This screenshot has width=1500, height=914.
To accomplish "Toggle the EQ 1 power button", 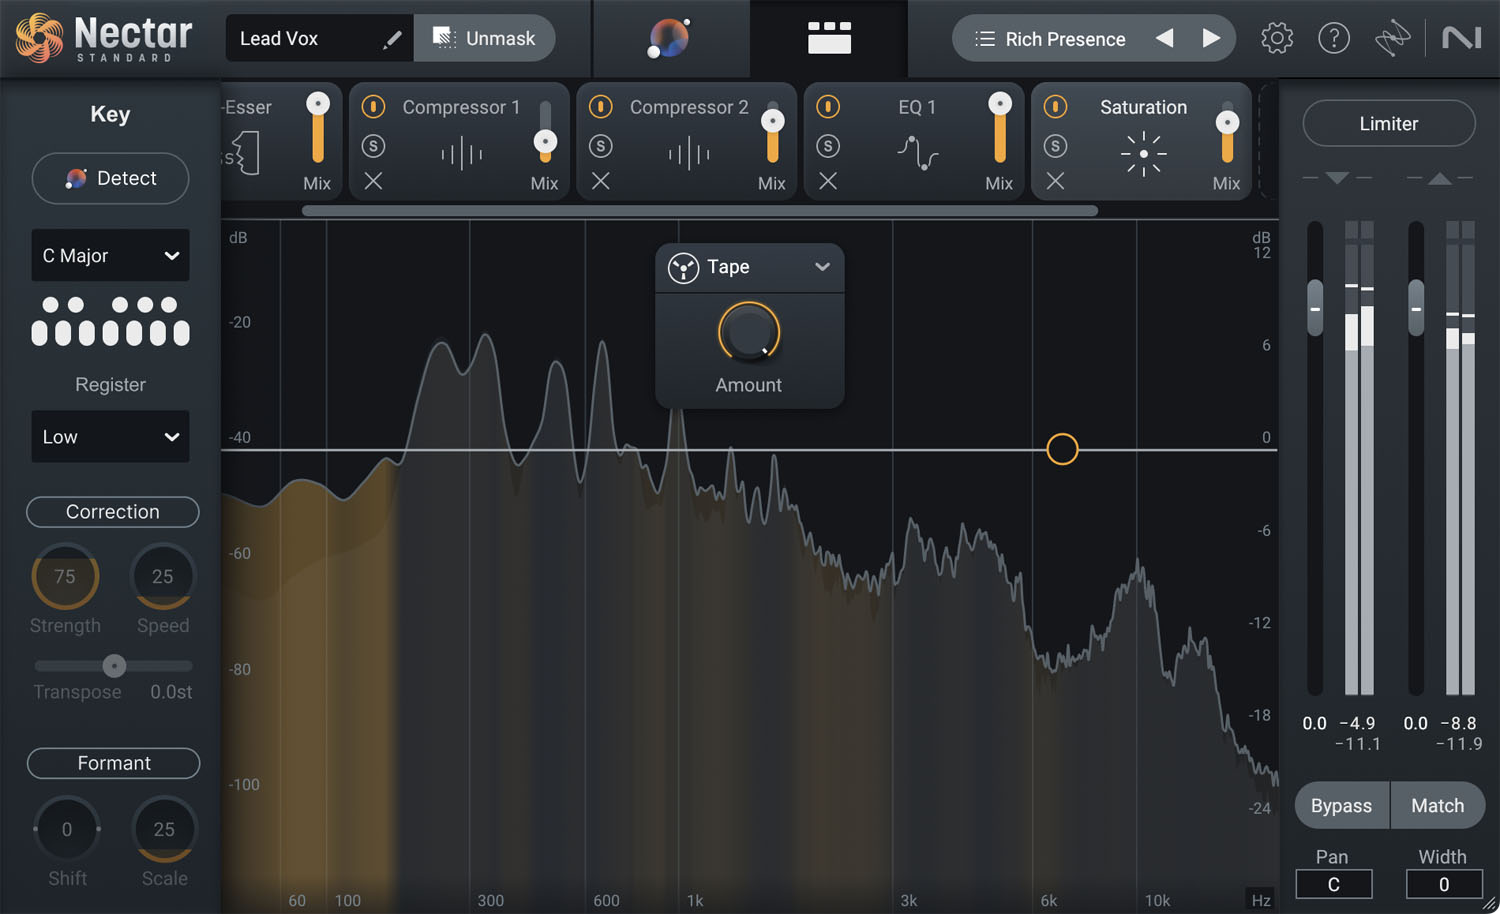I will (828, 106).
